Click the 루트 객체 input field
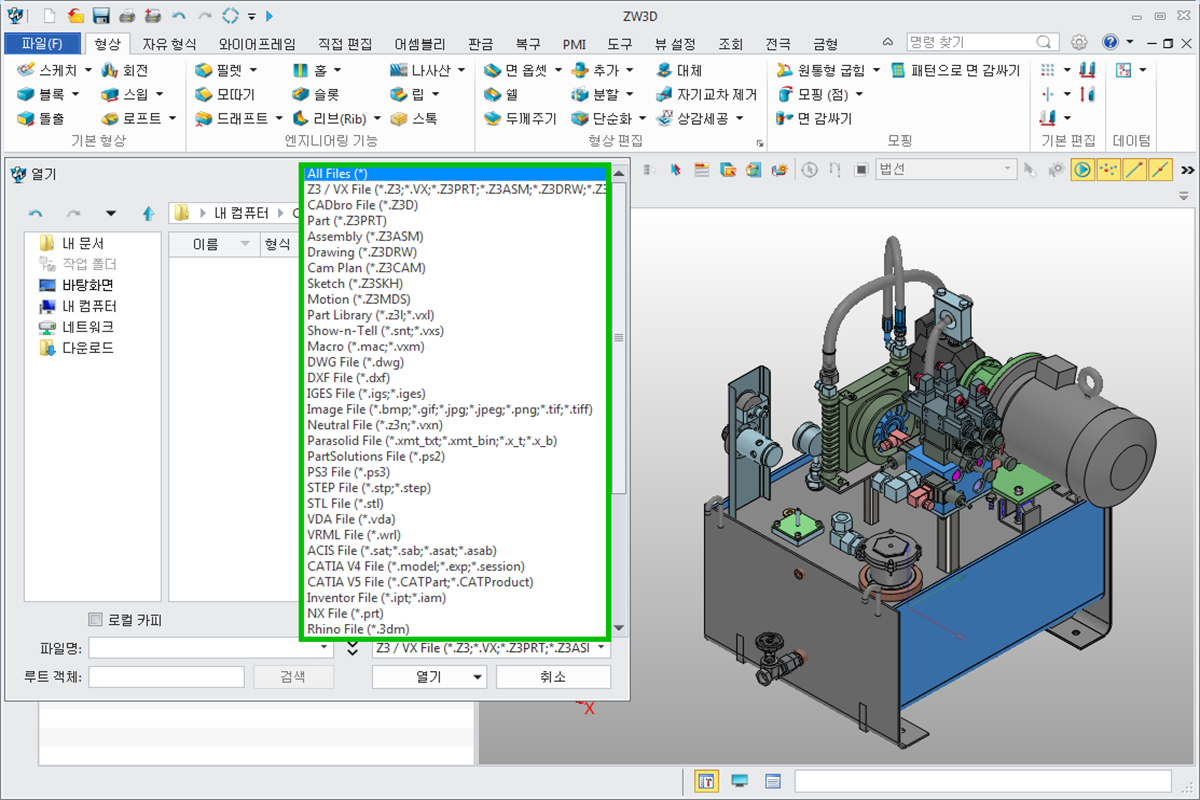Image resolution: width=1200 pixels, height=800 pixels. point(166,677)
